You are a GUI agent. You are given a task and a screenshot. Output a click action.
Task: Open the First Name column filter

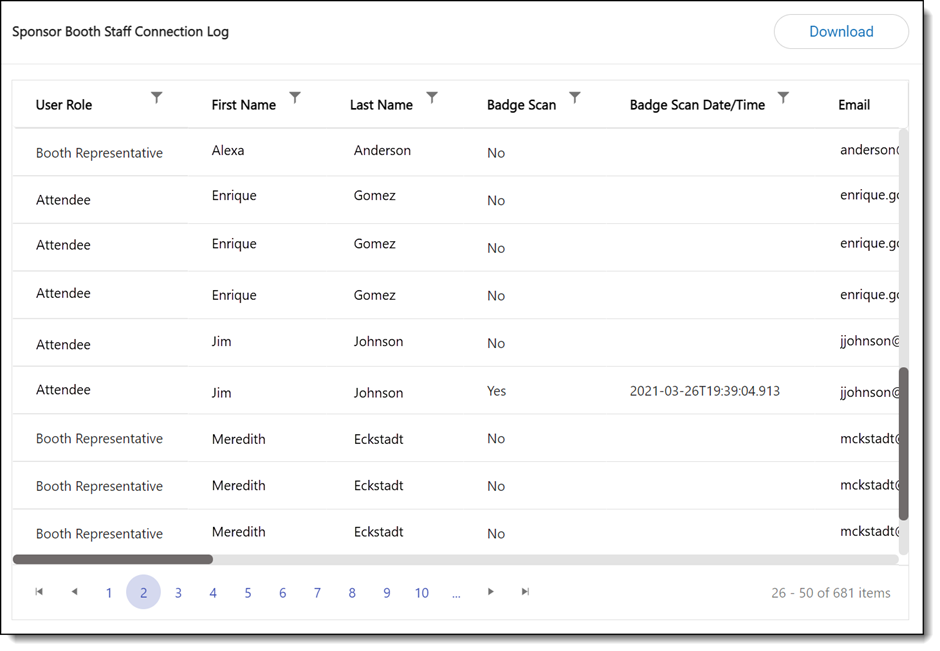pyautogui.click(x=295, y=98)
